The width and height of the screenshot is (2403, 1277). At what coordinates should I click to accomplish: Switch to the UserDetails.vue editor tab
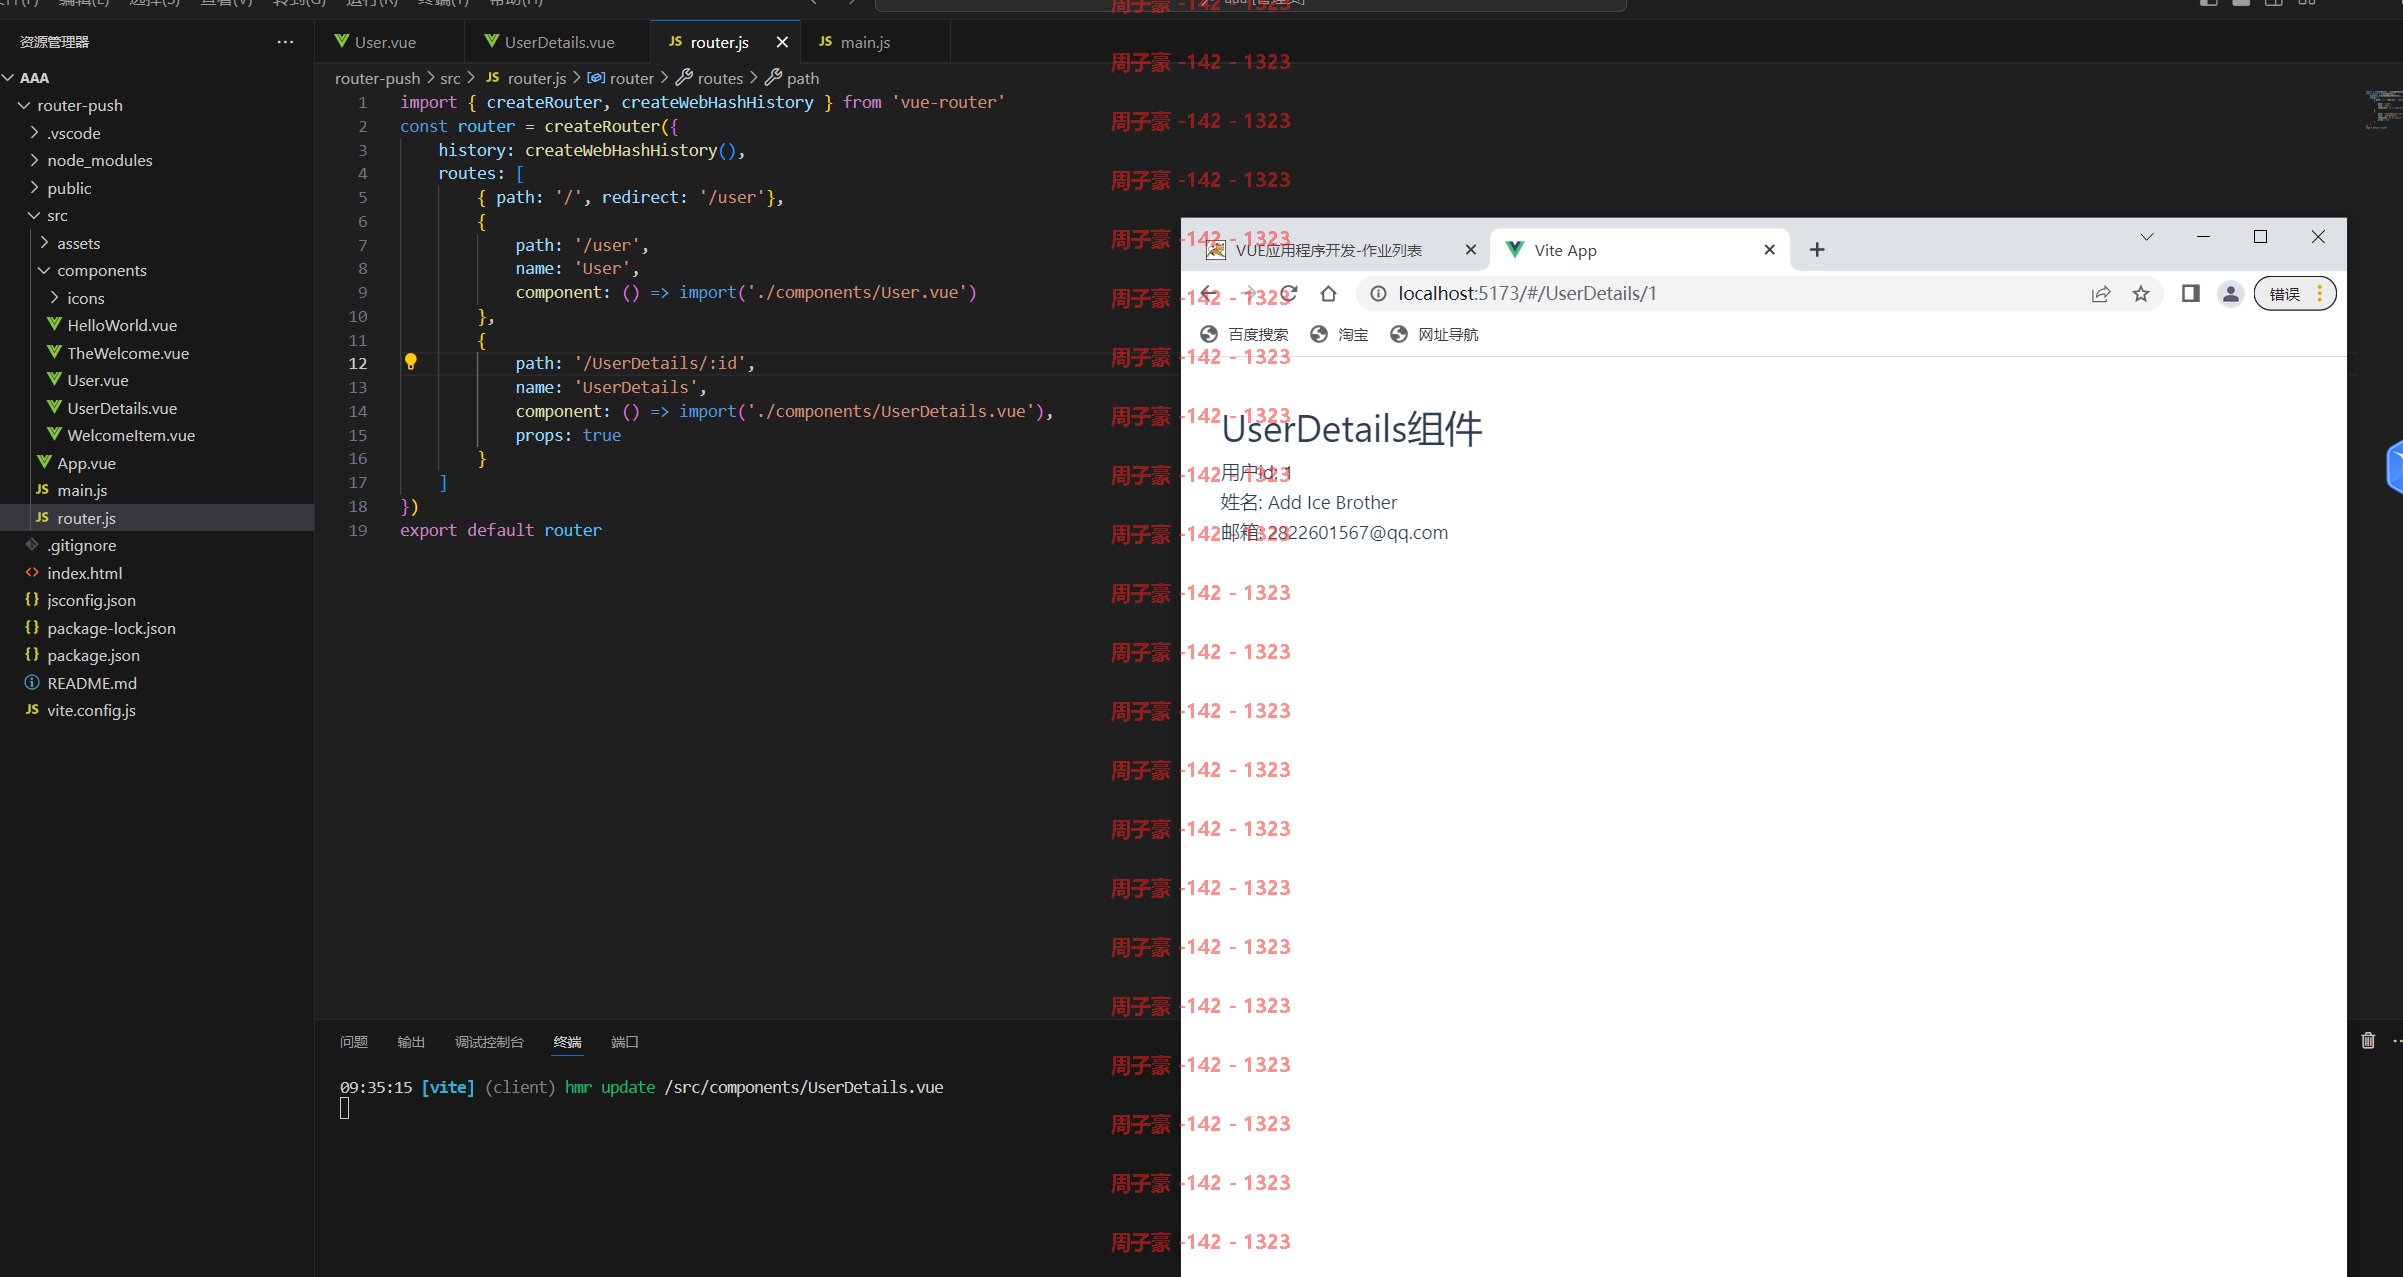coord(550,42)
